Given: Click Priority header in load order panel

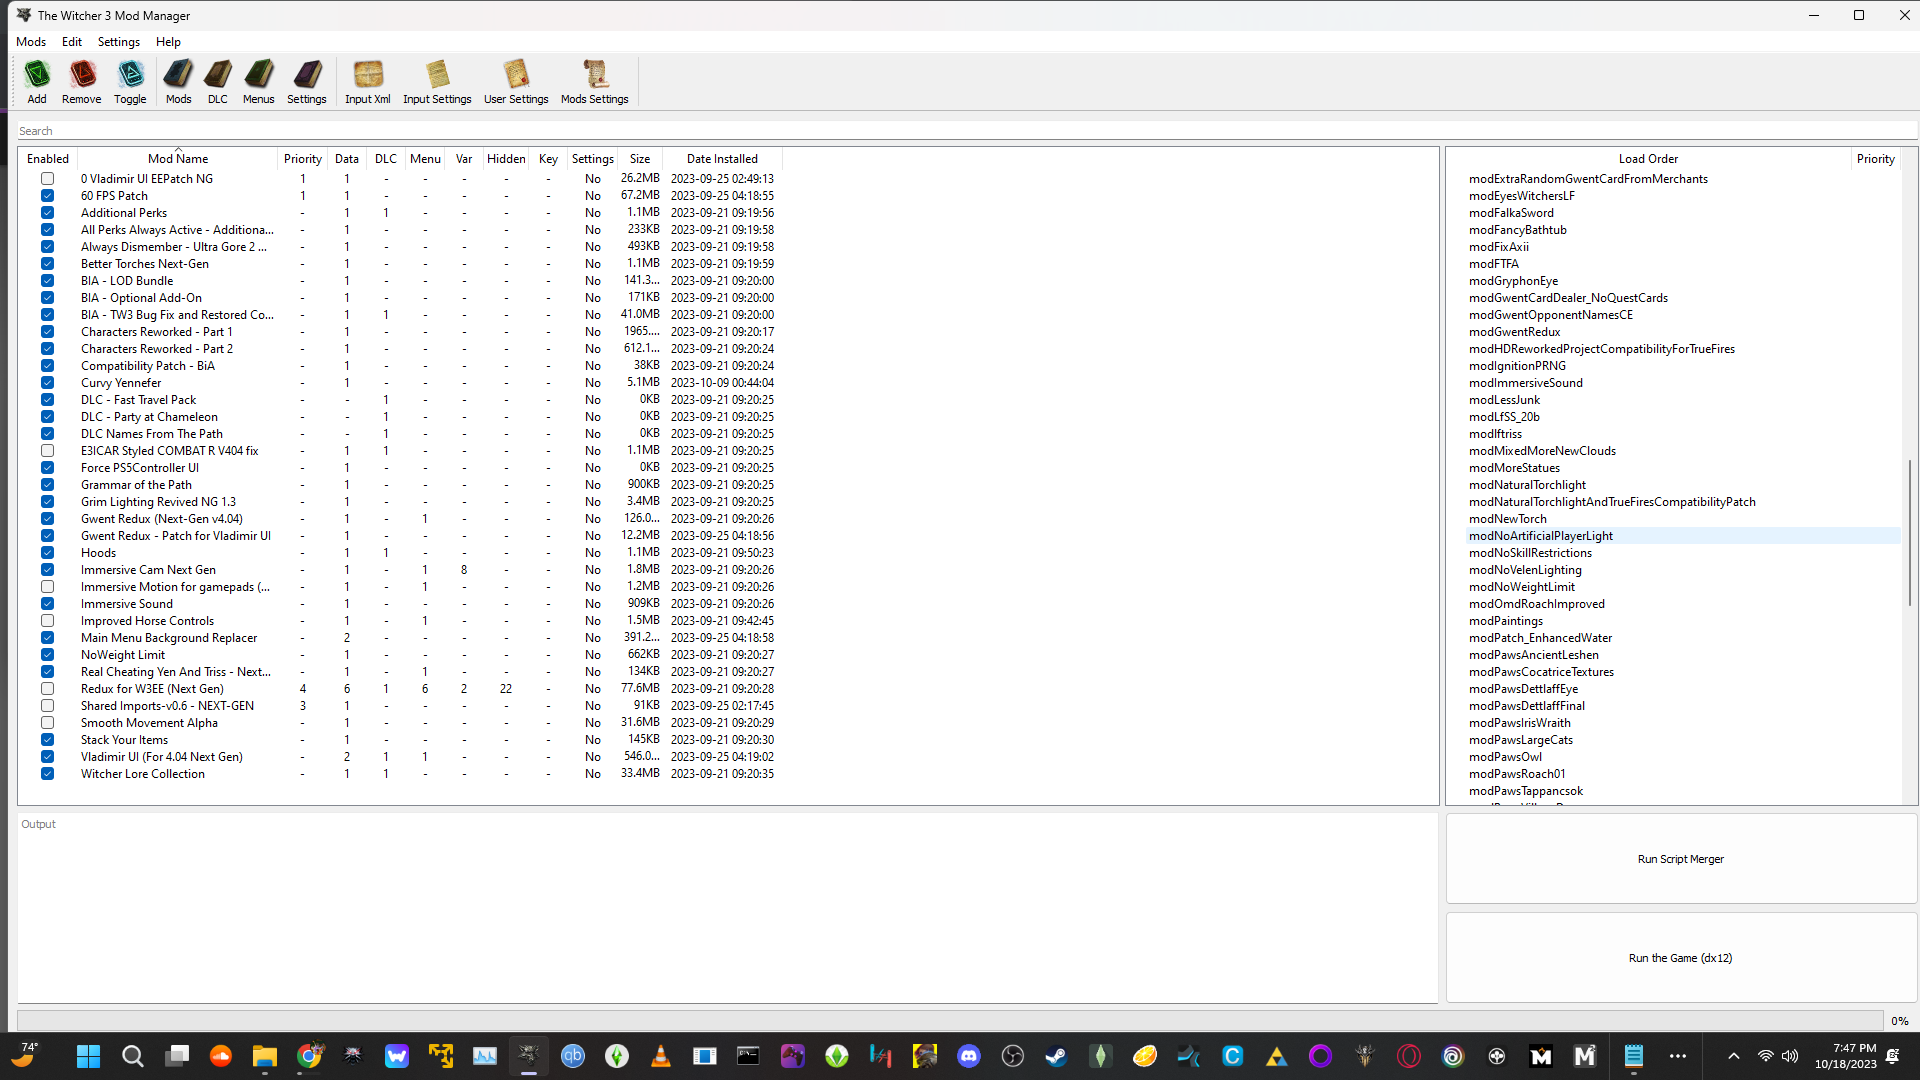Looking at the screenshot, I should pos(1876,159).
